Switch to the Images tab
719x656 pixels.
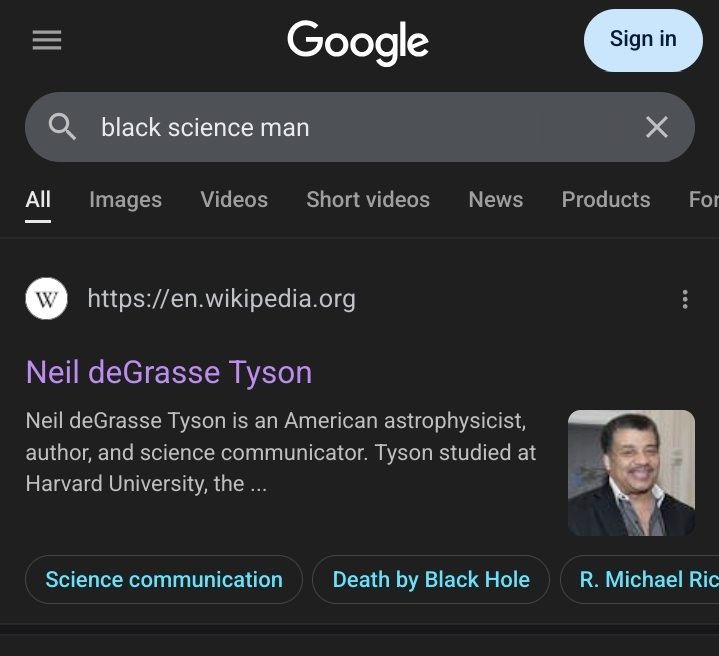pos(126,200)
